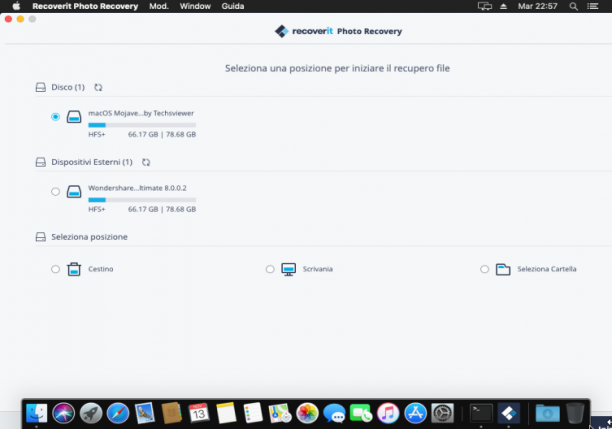Open Launchpad from the Dock
612x429 pixels.
click(91, 413)
